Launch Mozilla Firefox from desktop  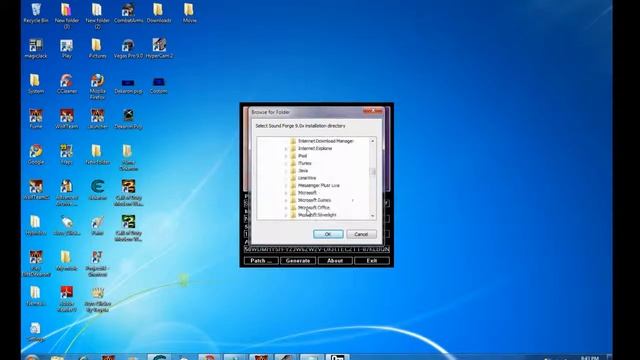click(97, 87)
